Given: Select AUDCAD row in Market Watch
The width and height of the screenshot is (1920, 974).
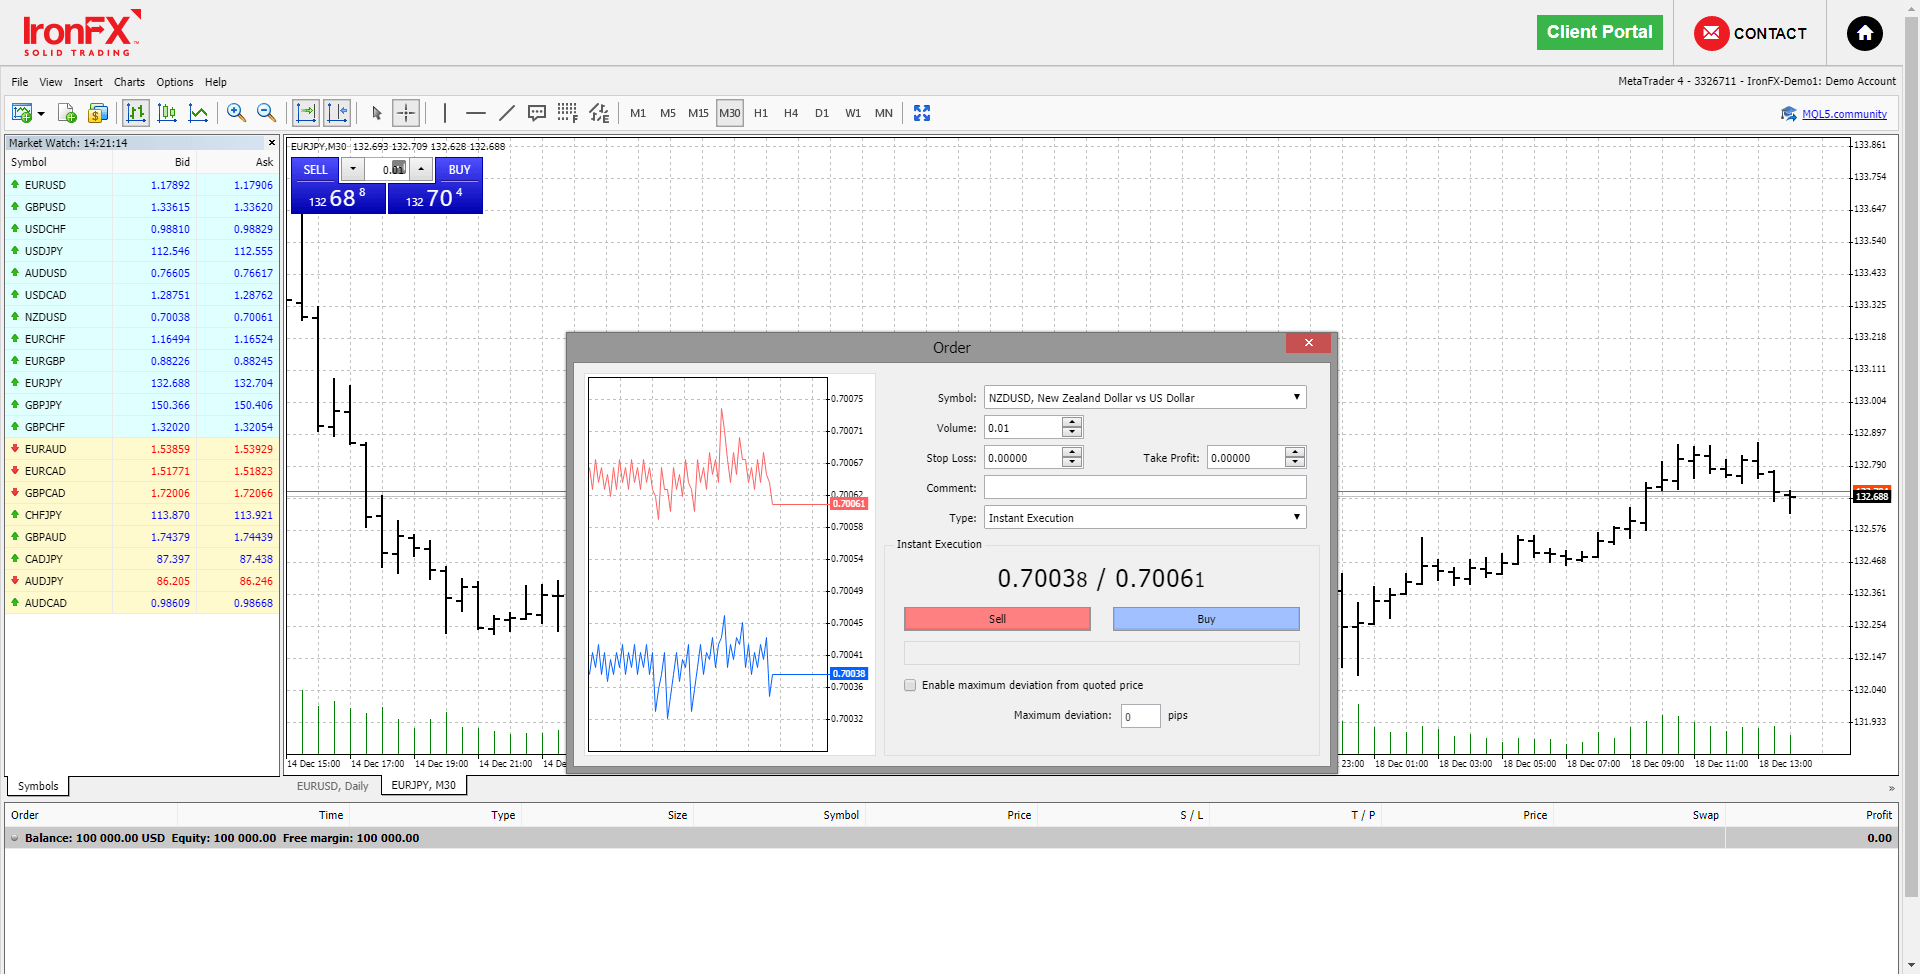Looking at the screenshot, I should 142,603.
